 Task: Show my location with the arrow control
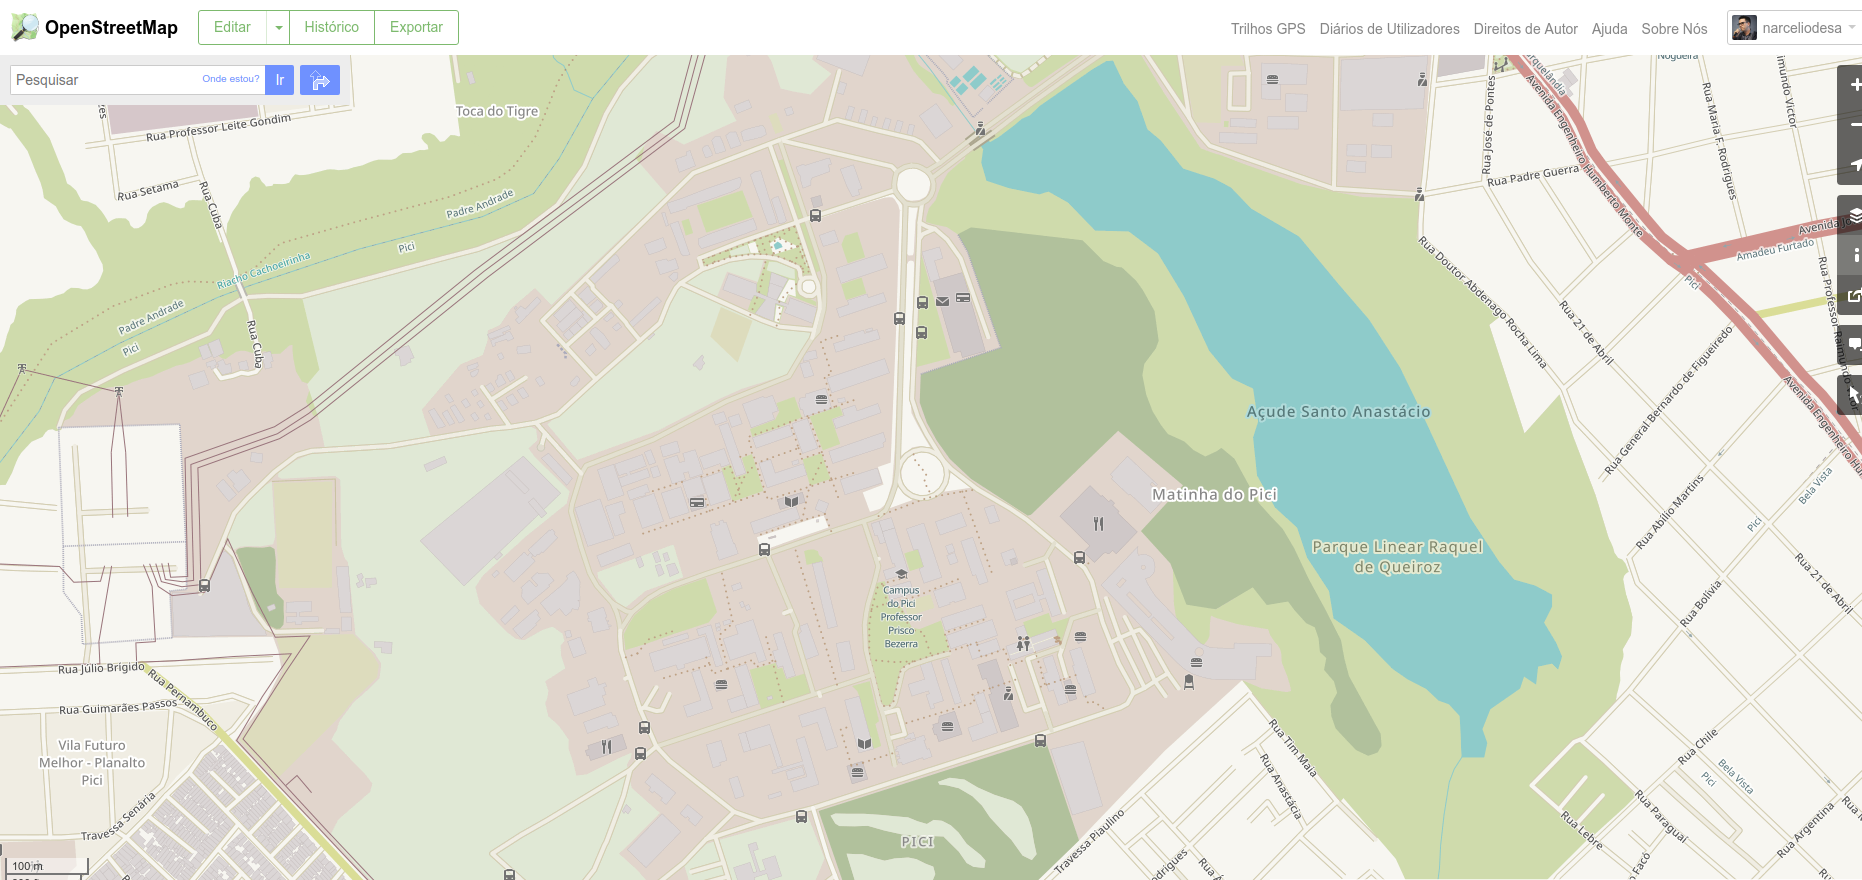tap(1854, 165)
